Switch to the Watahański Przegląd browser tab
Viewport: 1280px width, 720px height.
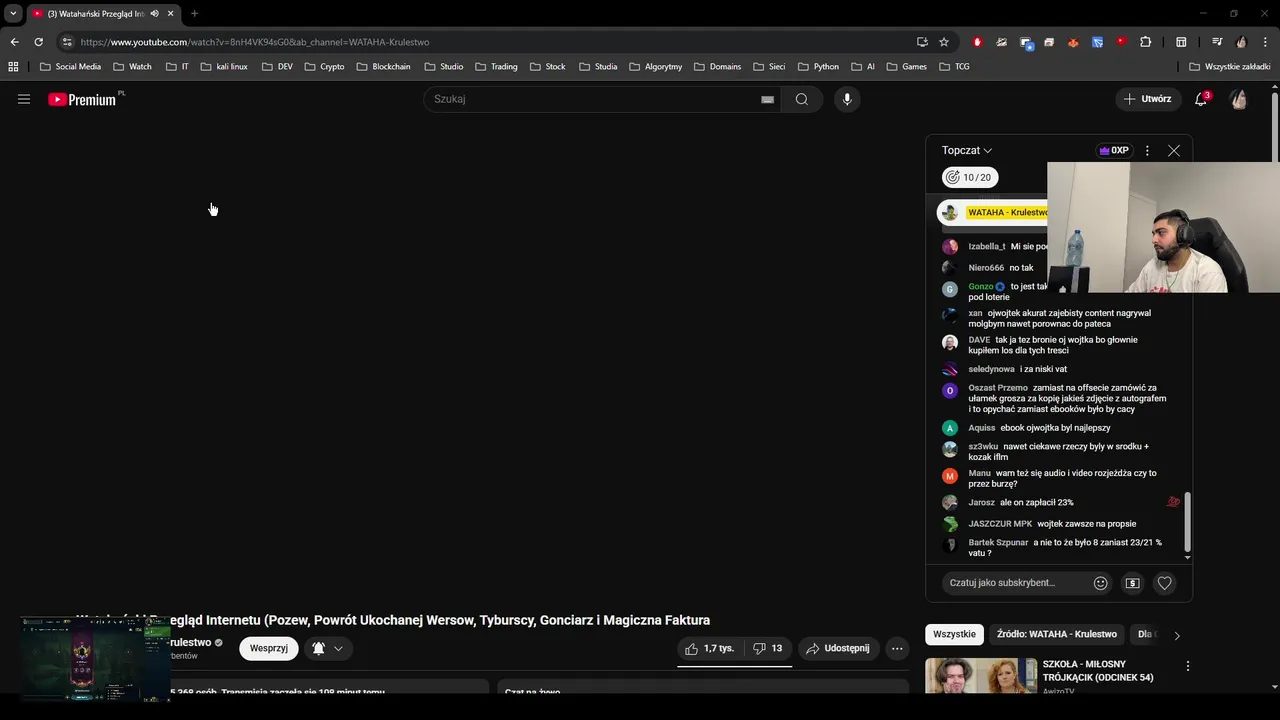(104, 14)
